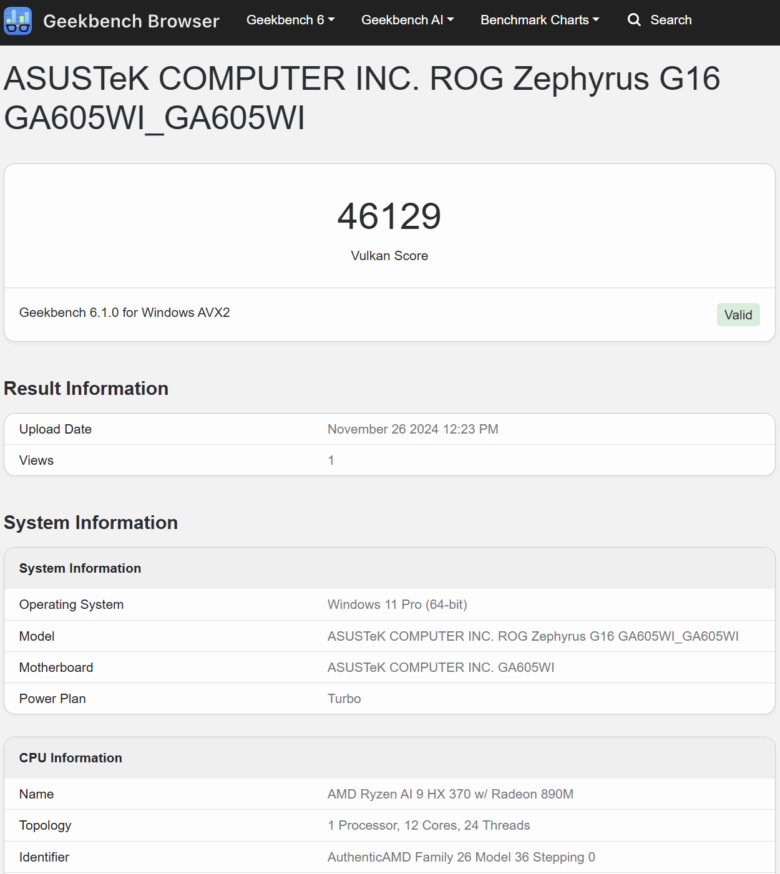Click the large System Information section heading
Screen dimensions: 780x874
tap(90, 523)
